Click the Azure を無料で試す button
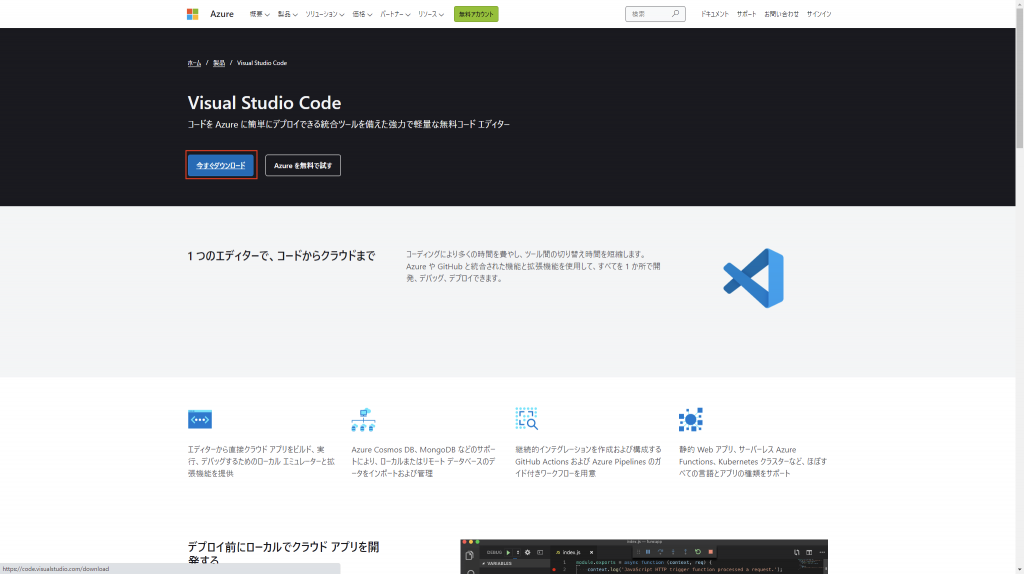This screenshot has width=1024, height=574. point(303,165)
